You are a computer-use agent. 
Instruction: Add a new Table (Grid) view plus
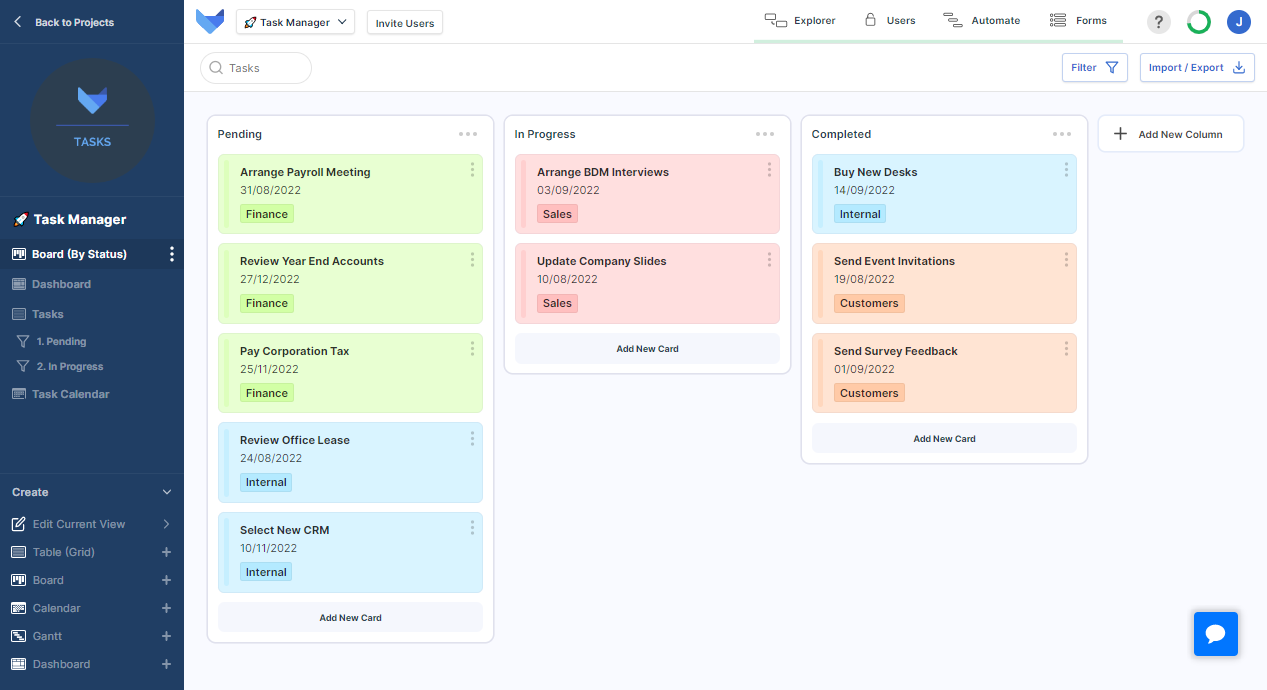(x=166, y=552)
